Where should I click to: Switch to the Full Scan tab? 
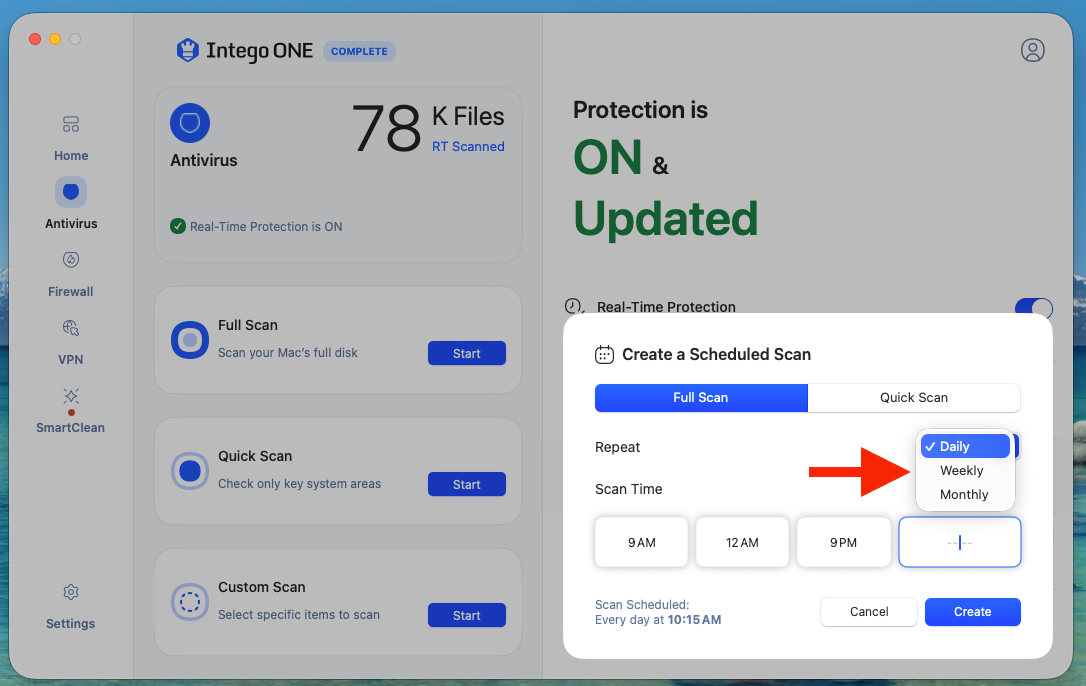click(701, 398)
